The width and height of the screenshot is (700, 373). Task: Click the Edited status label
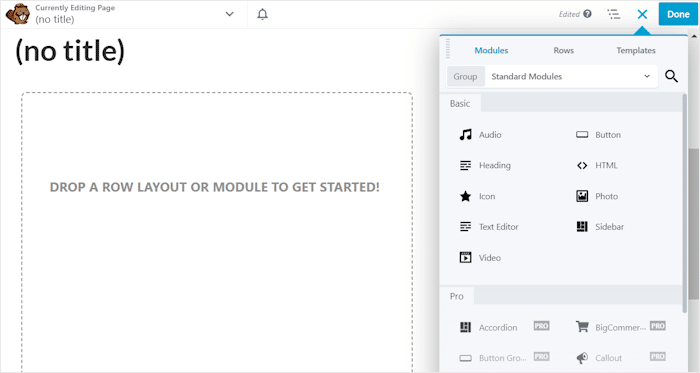[569, 14]
